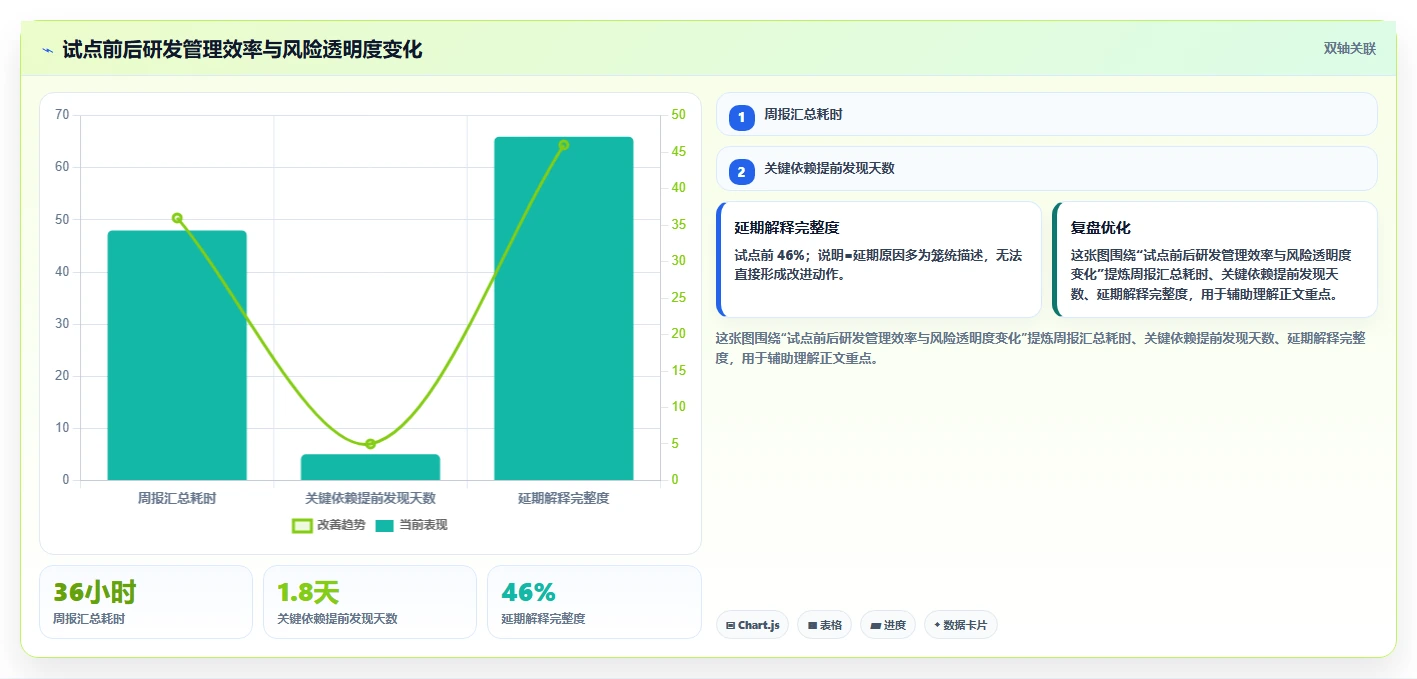Click the chart title 试点前后研发管理效率与风险透明度变化
Image resolution: width=1417 pixels, height=679 pixels.
(242, 49)
